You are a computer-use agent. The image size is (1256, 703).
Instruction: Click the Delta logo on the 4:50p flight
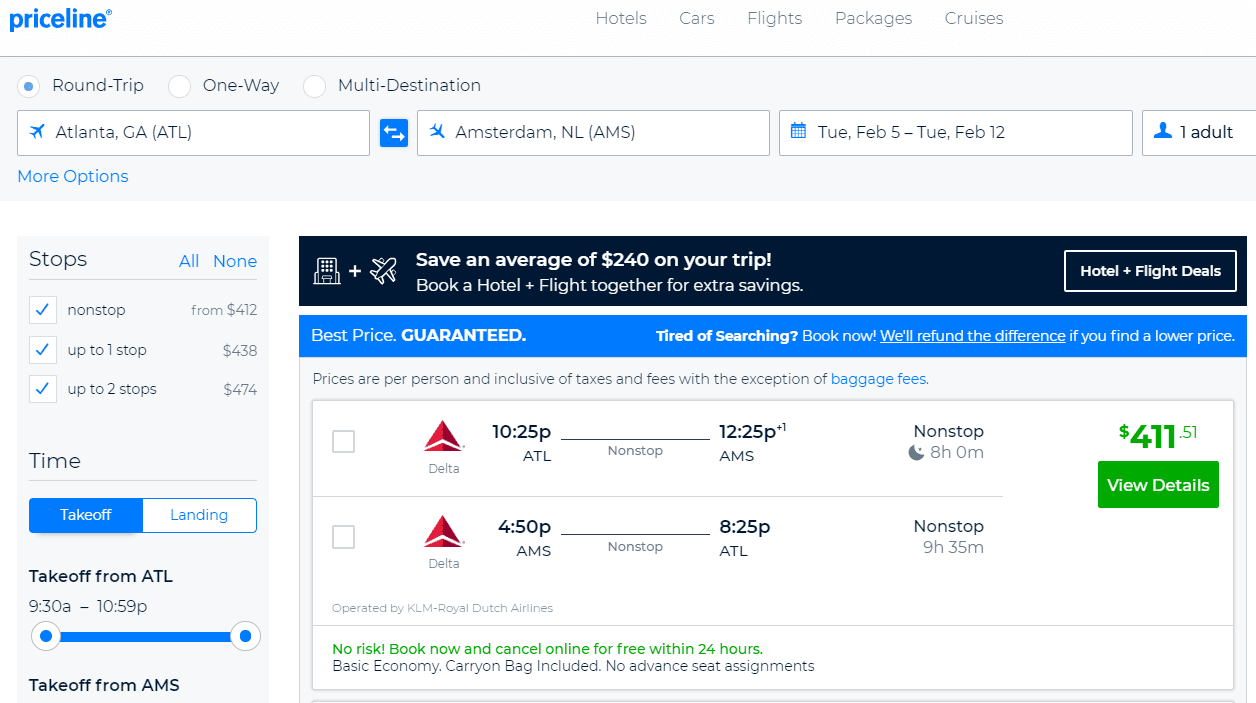[444, 531]
